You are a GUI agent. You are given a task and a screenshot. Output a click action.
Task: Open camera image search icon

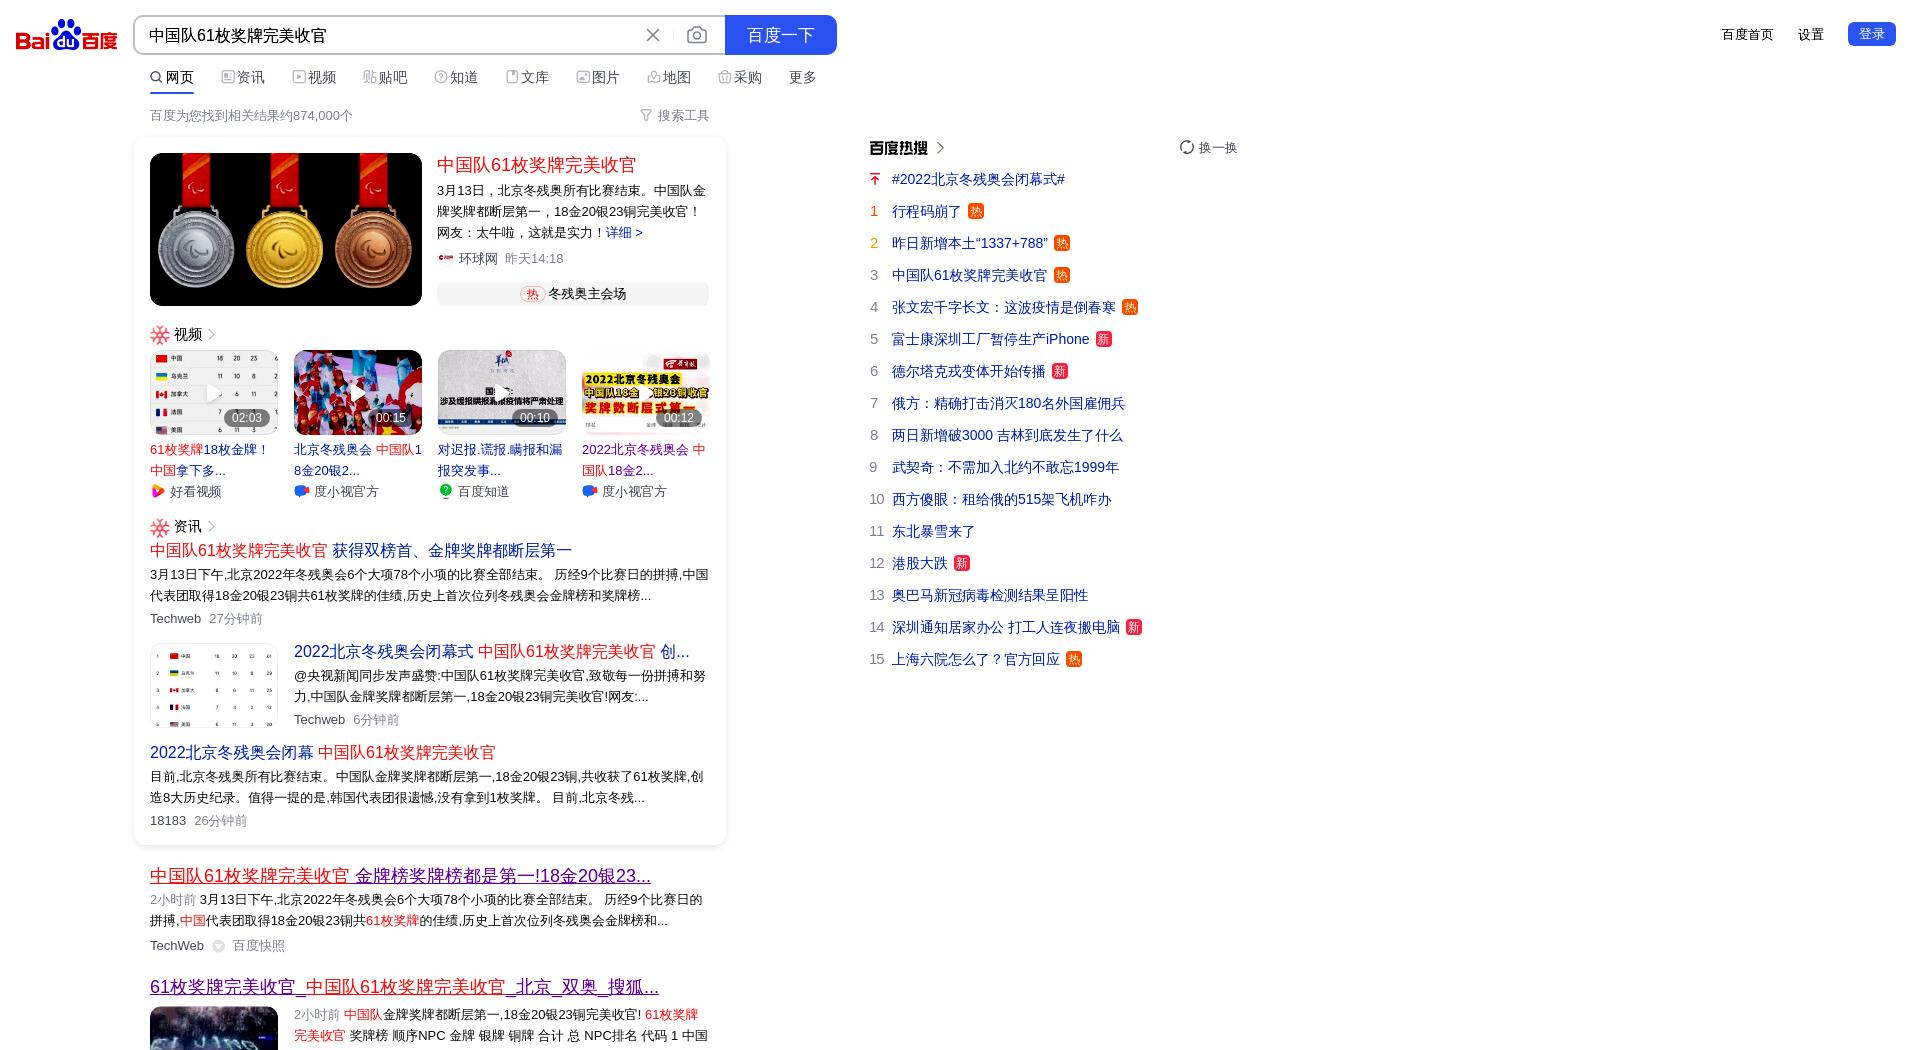click(x=697, y=35)
